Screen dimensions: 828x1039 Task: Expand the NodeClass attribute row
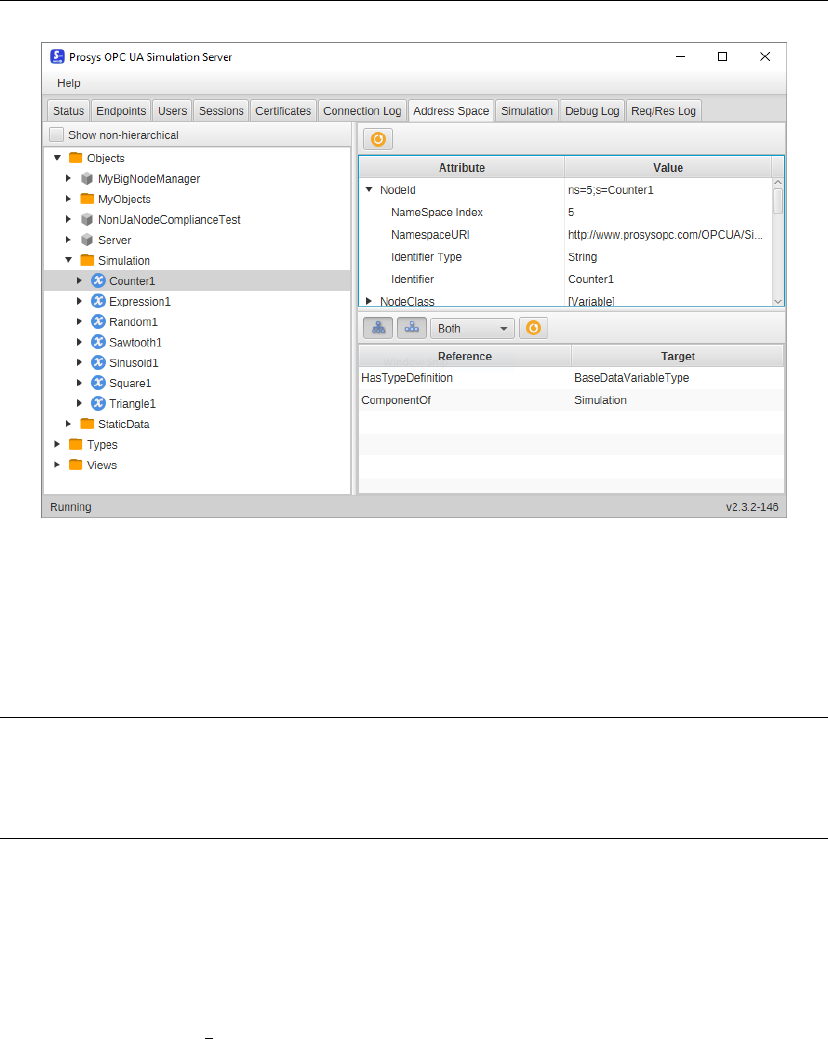(369, 301)
